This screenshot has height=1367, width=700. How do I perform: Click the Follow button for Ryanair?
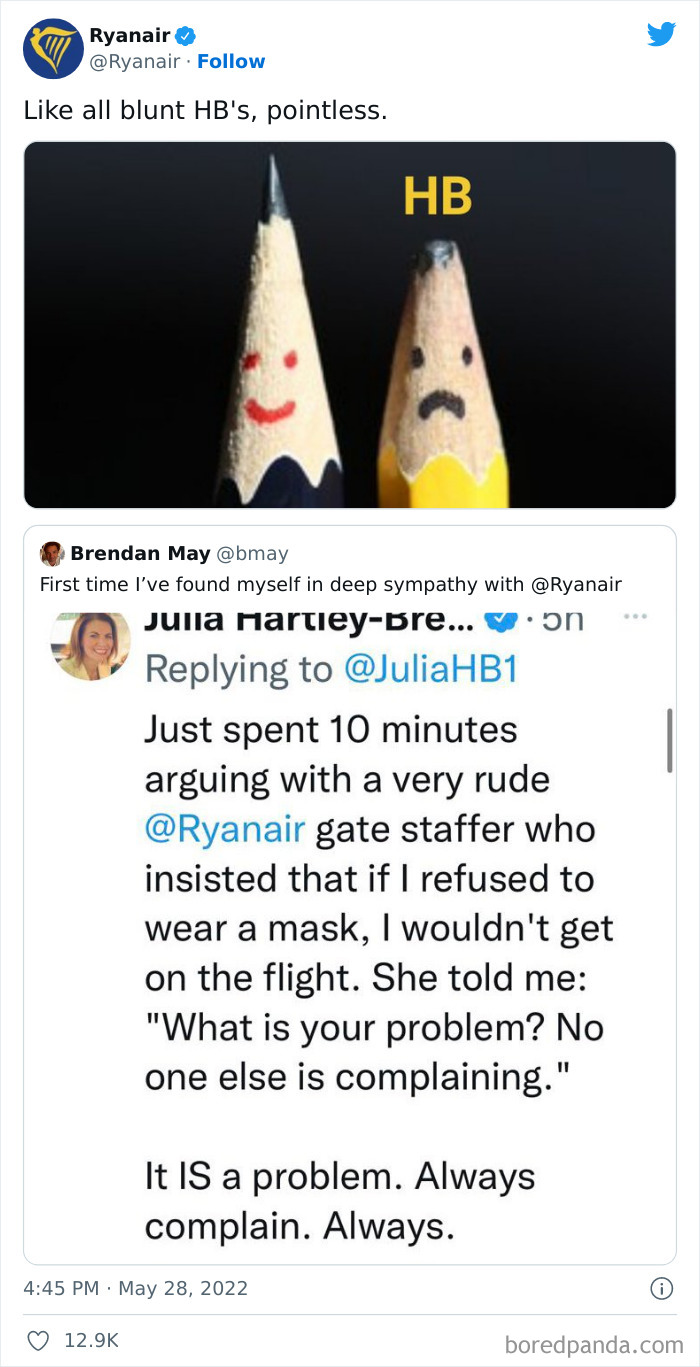[232, 61]
